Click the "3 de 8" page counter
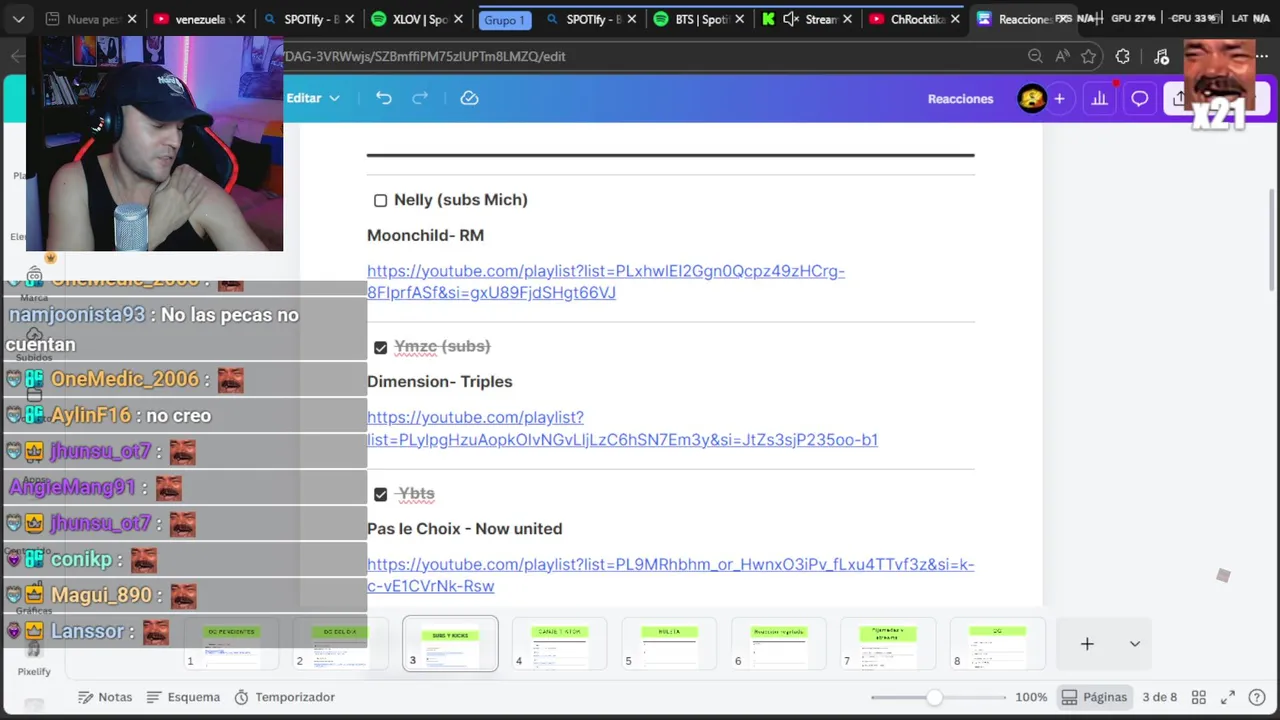The image size is (1280, 720). pos(1159,697)
